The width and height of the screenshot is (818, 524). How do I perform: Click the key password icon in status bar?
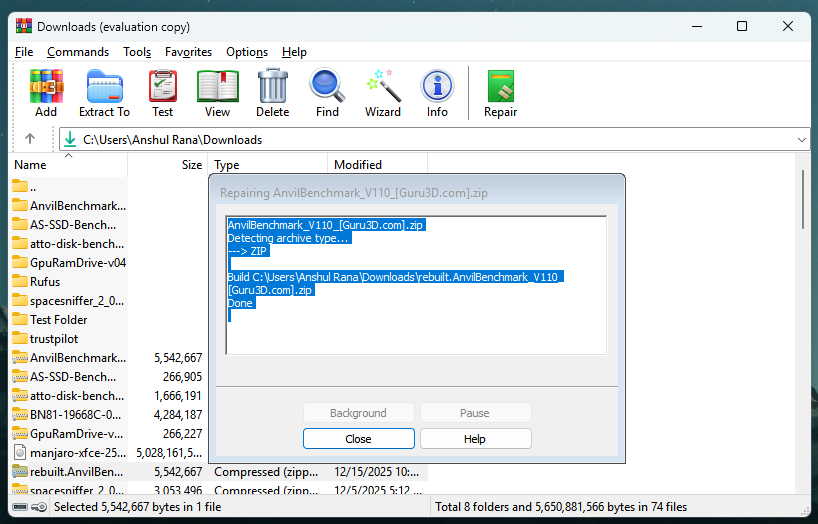tap(39, 507)
